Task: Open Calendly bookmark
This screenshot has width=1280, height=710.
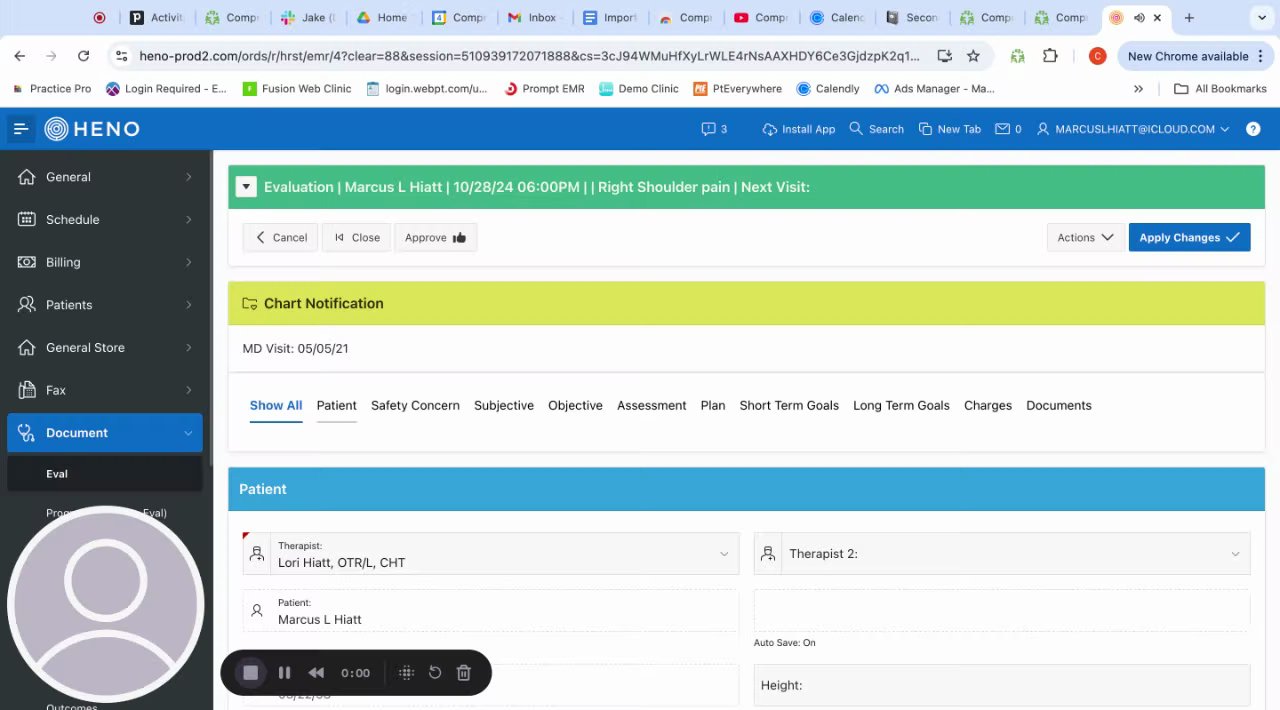Action: pos(828,89)
